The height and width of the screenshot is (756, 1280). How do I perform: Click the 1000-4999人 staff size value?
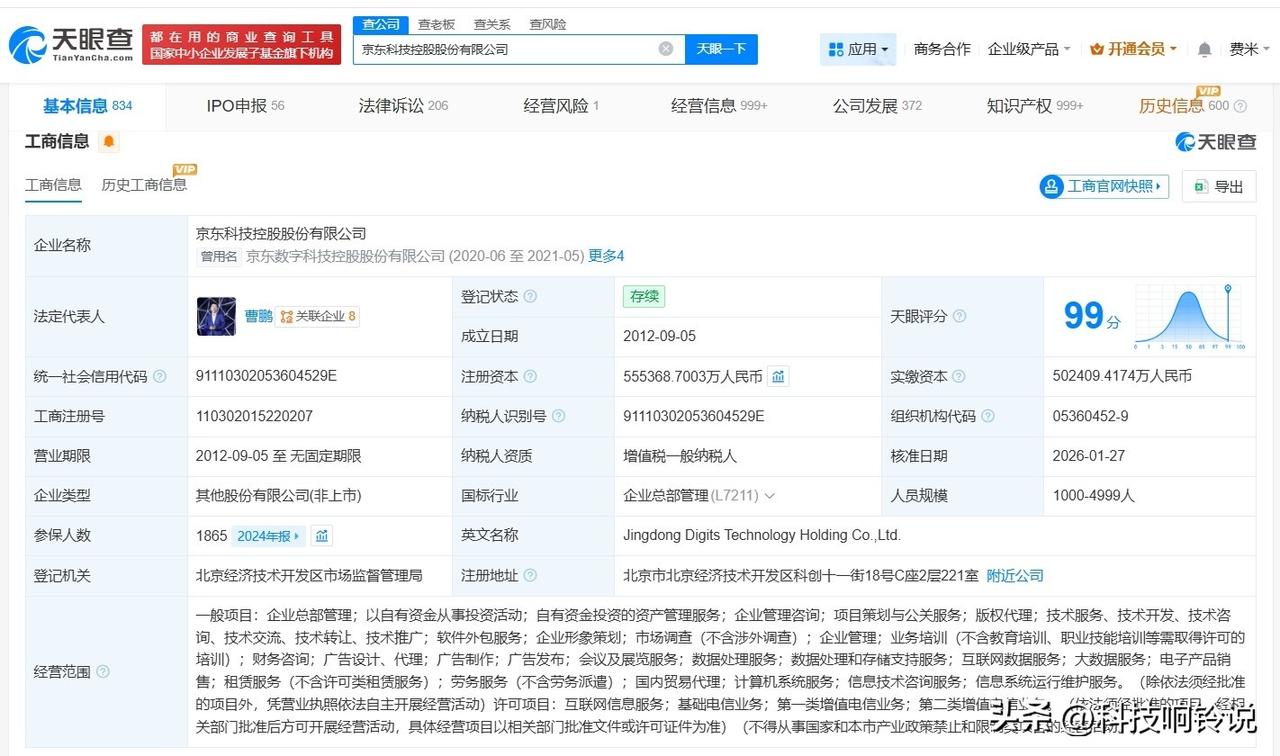1093,496
